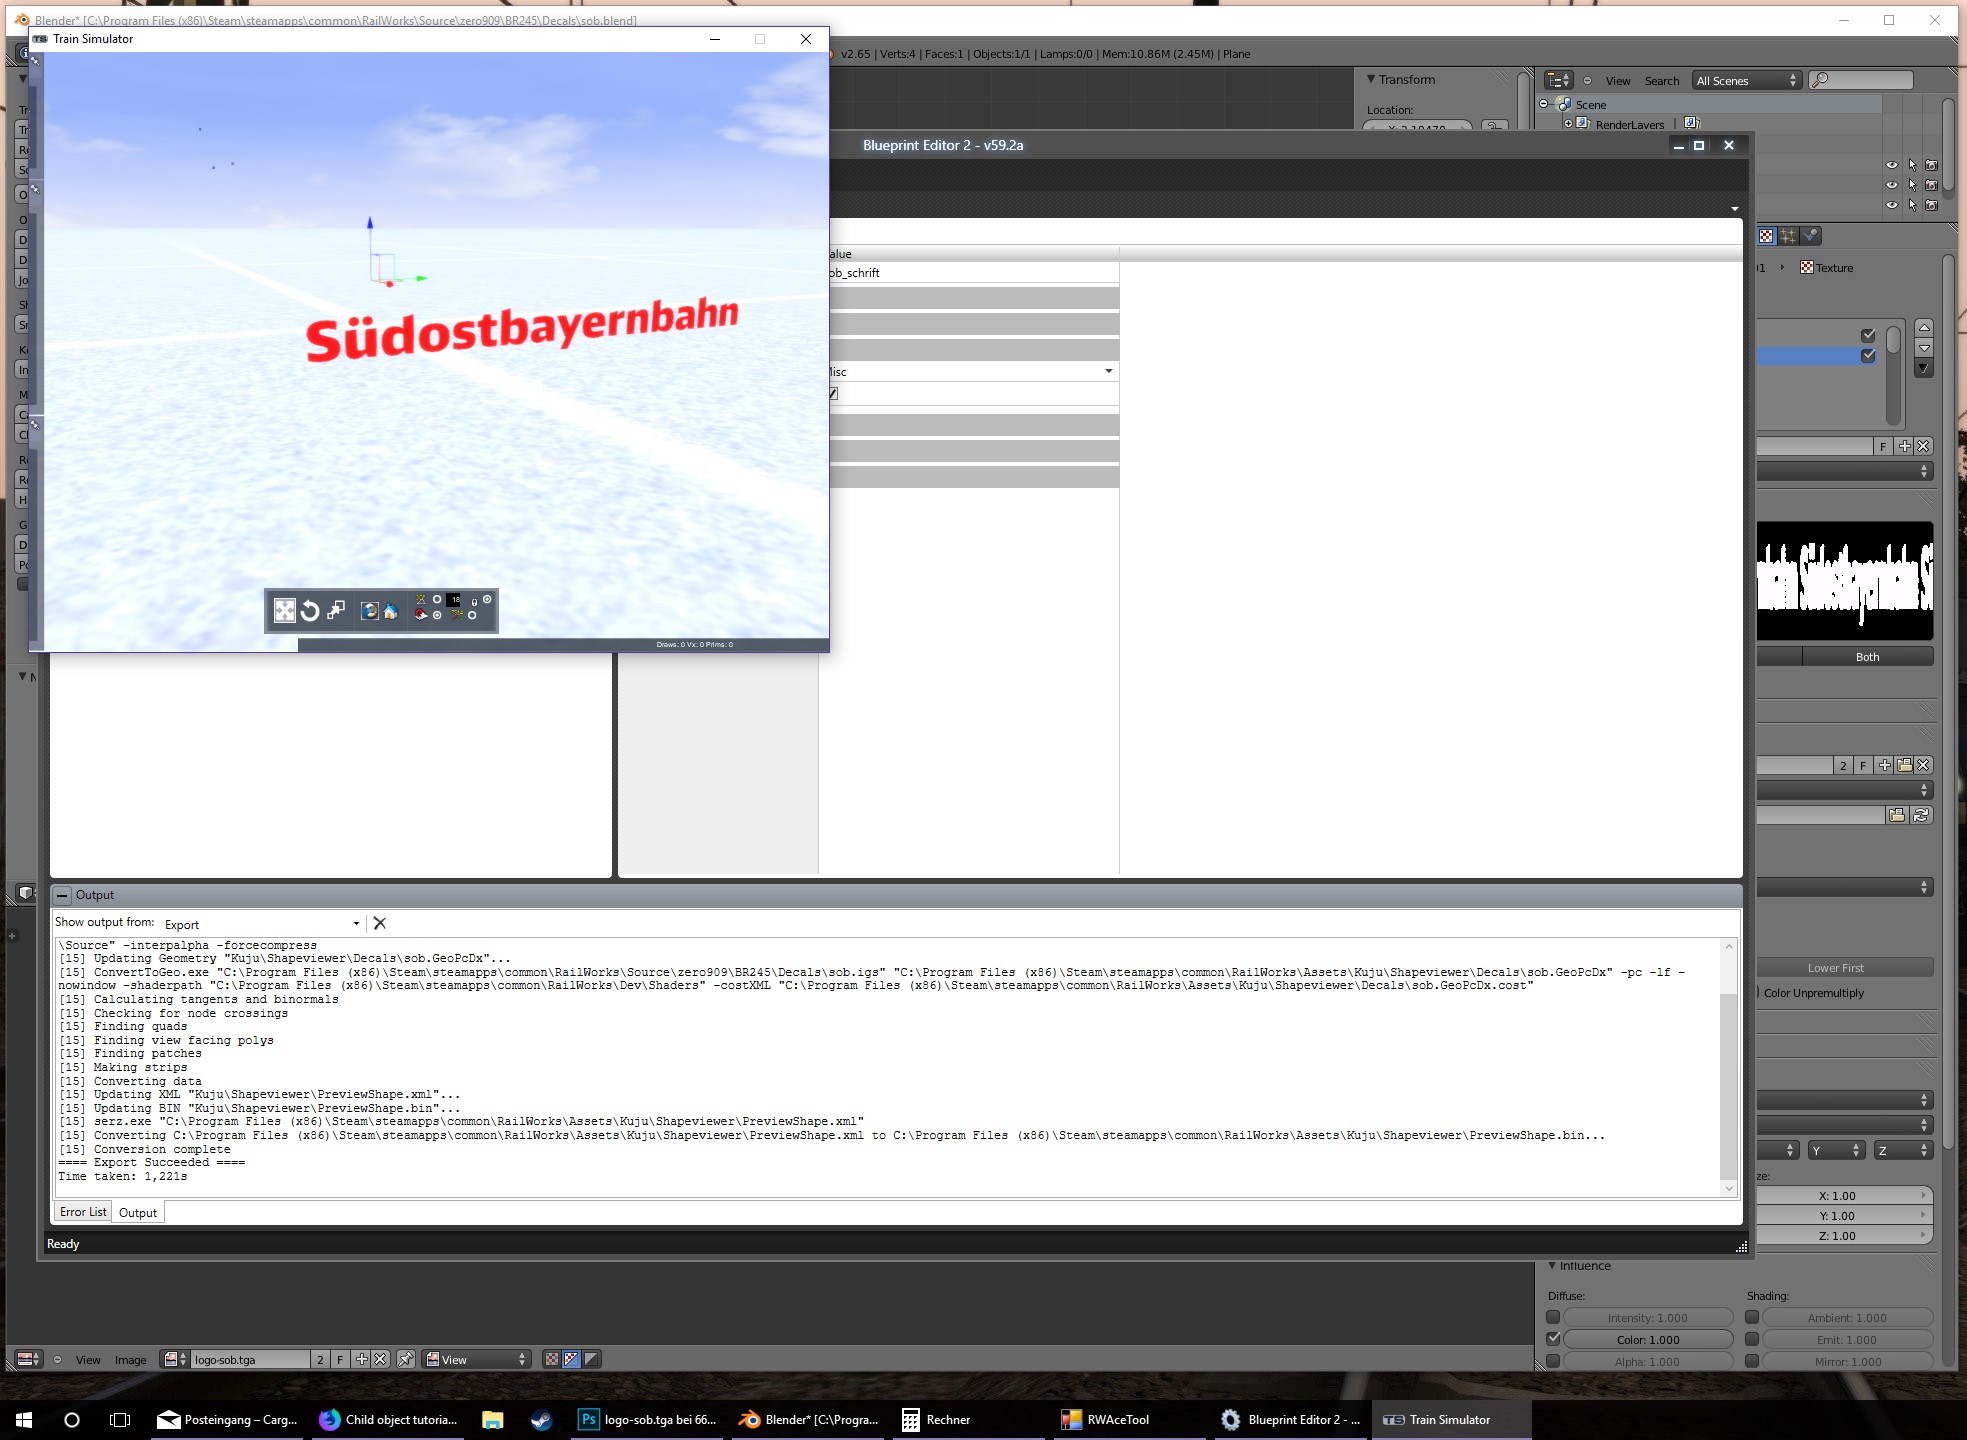Uncheck the highlighted texture slot checkbox
The image size is (1967, 1440).
click(x=1868, y=356)
